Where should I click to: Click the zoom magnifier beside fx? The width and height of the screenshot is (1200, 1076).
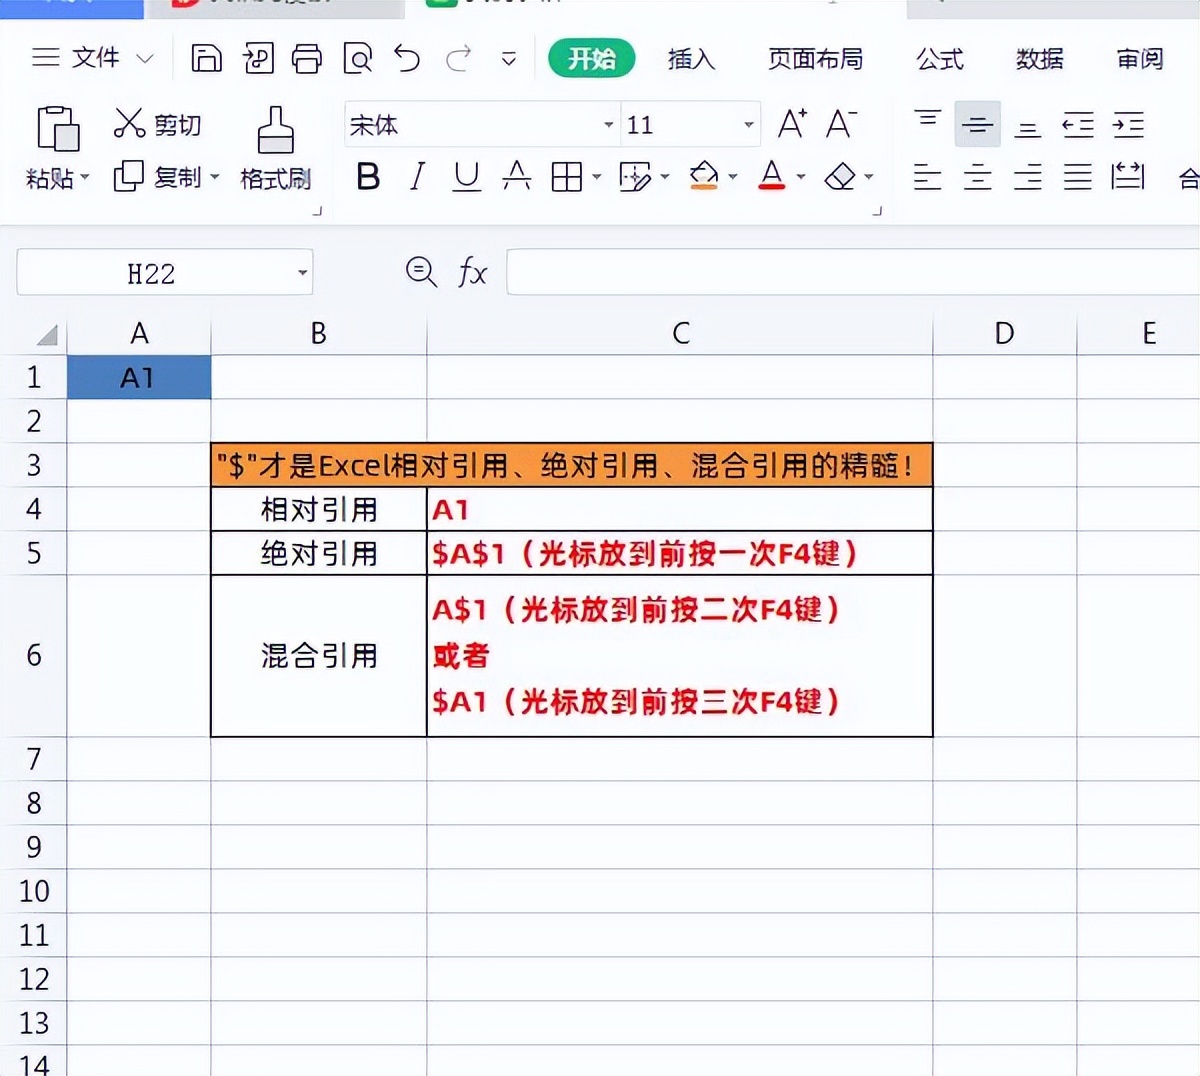click(x=421, y=272)
